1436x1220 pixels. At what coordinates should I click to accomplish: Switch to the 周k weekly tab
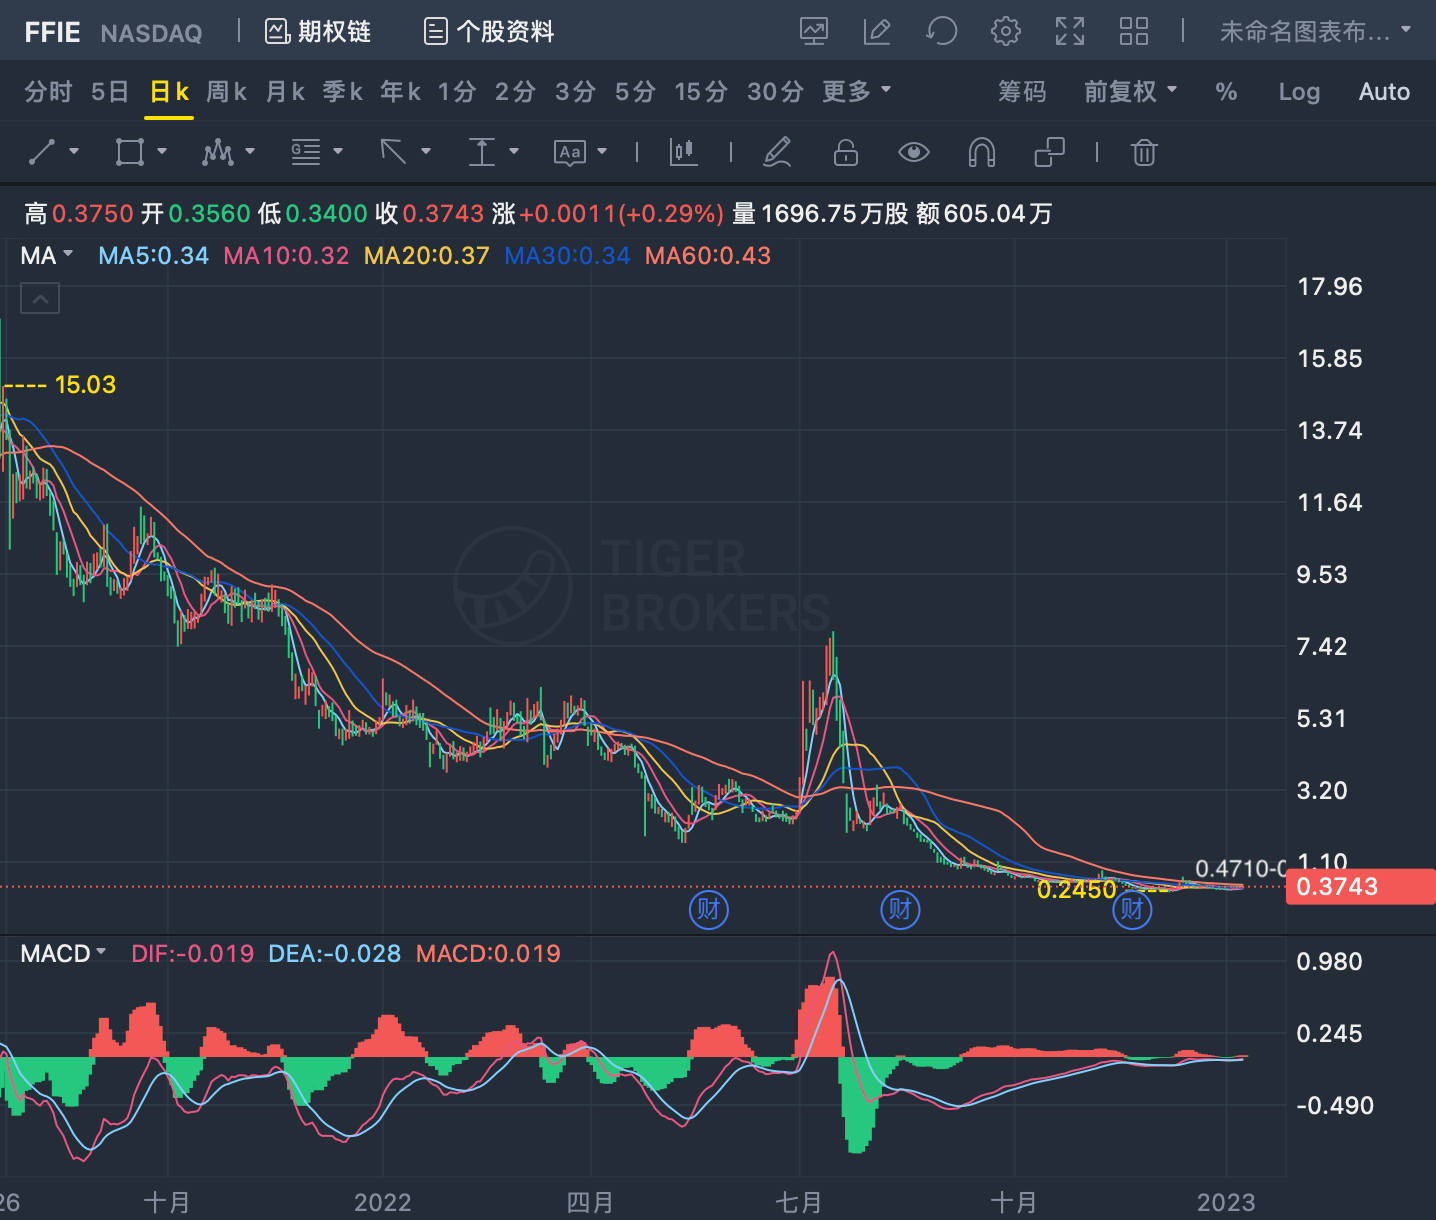[x=226, y=92]
